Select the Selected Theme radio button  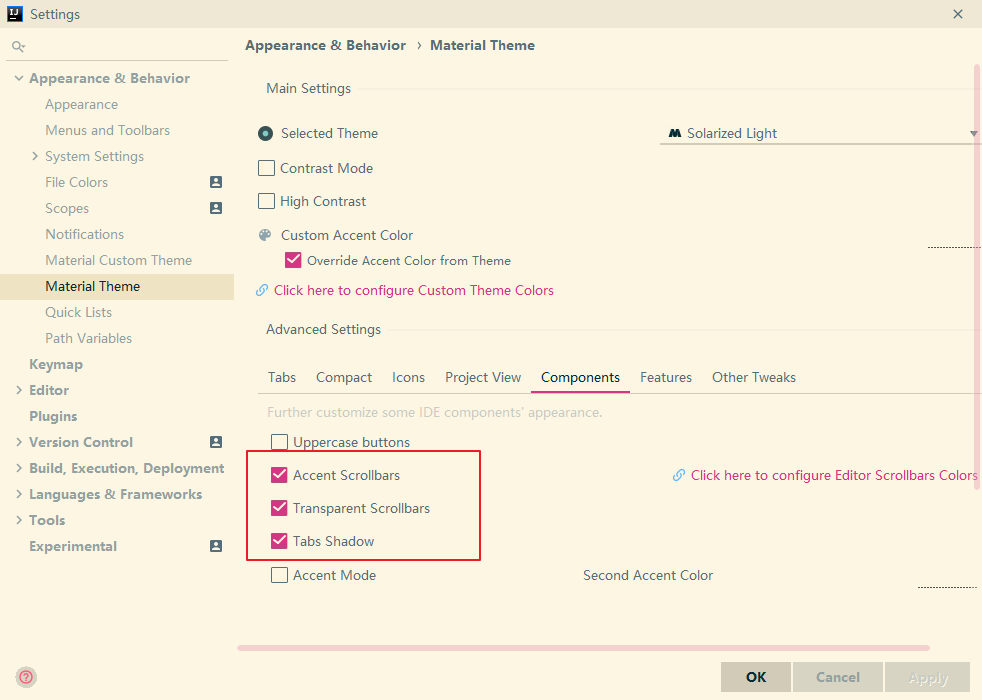click(266, 133)
